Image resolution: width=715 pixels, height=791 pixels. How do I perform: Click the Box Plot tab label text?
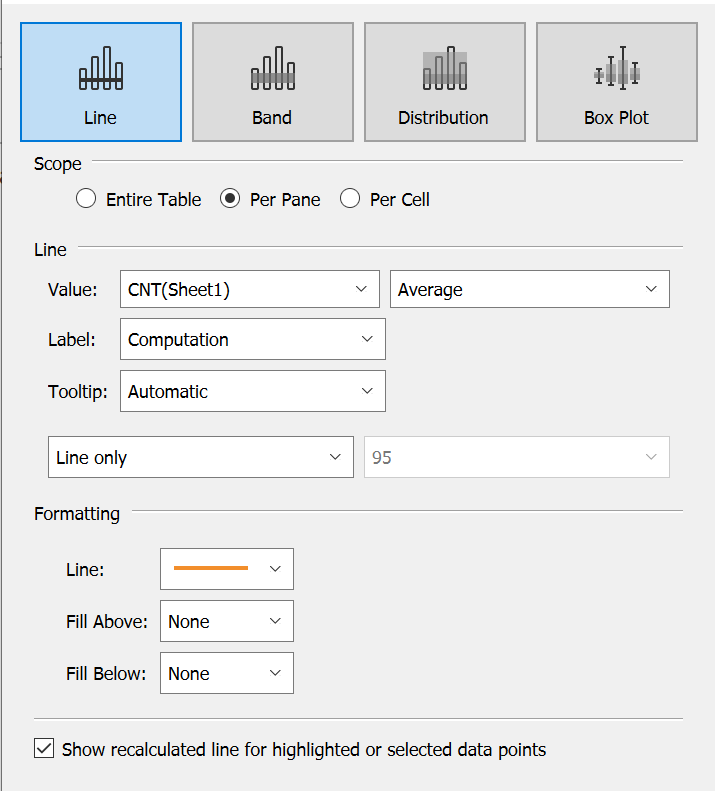(616, 118)
